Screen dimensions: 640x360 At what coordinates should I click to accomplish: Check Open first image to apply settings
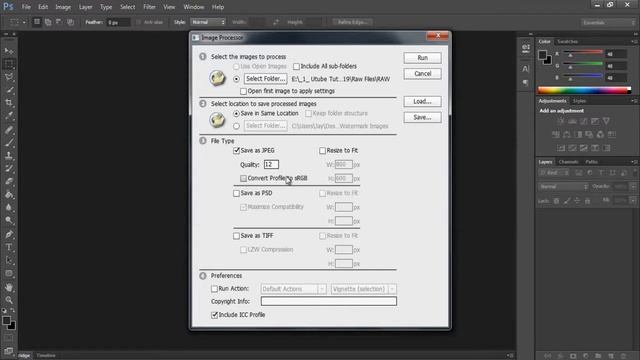[243, 91]
